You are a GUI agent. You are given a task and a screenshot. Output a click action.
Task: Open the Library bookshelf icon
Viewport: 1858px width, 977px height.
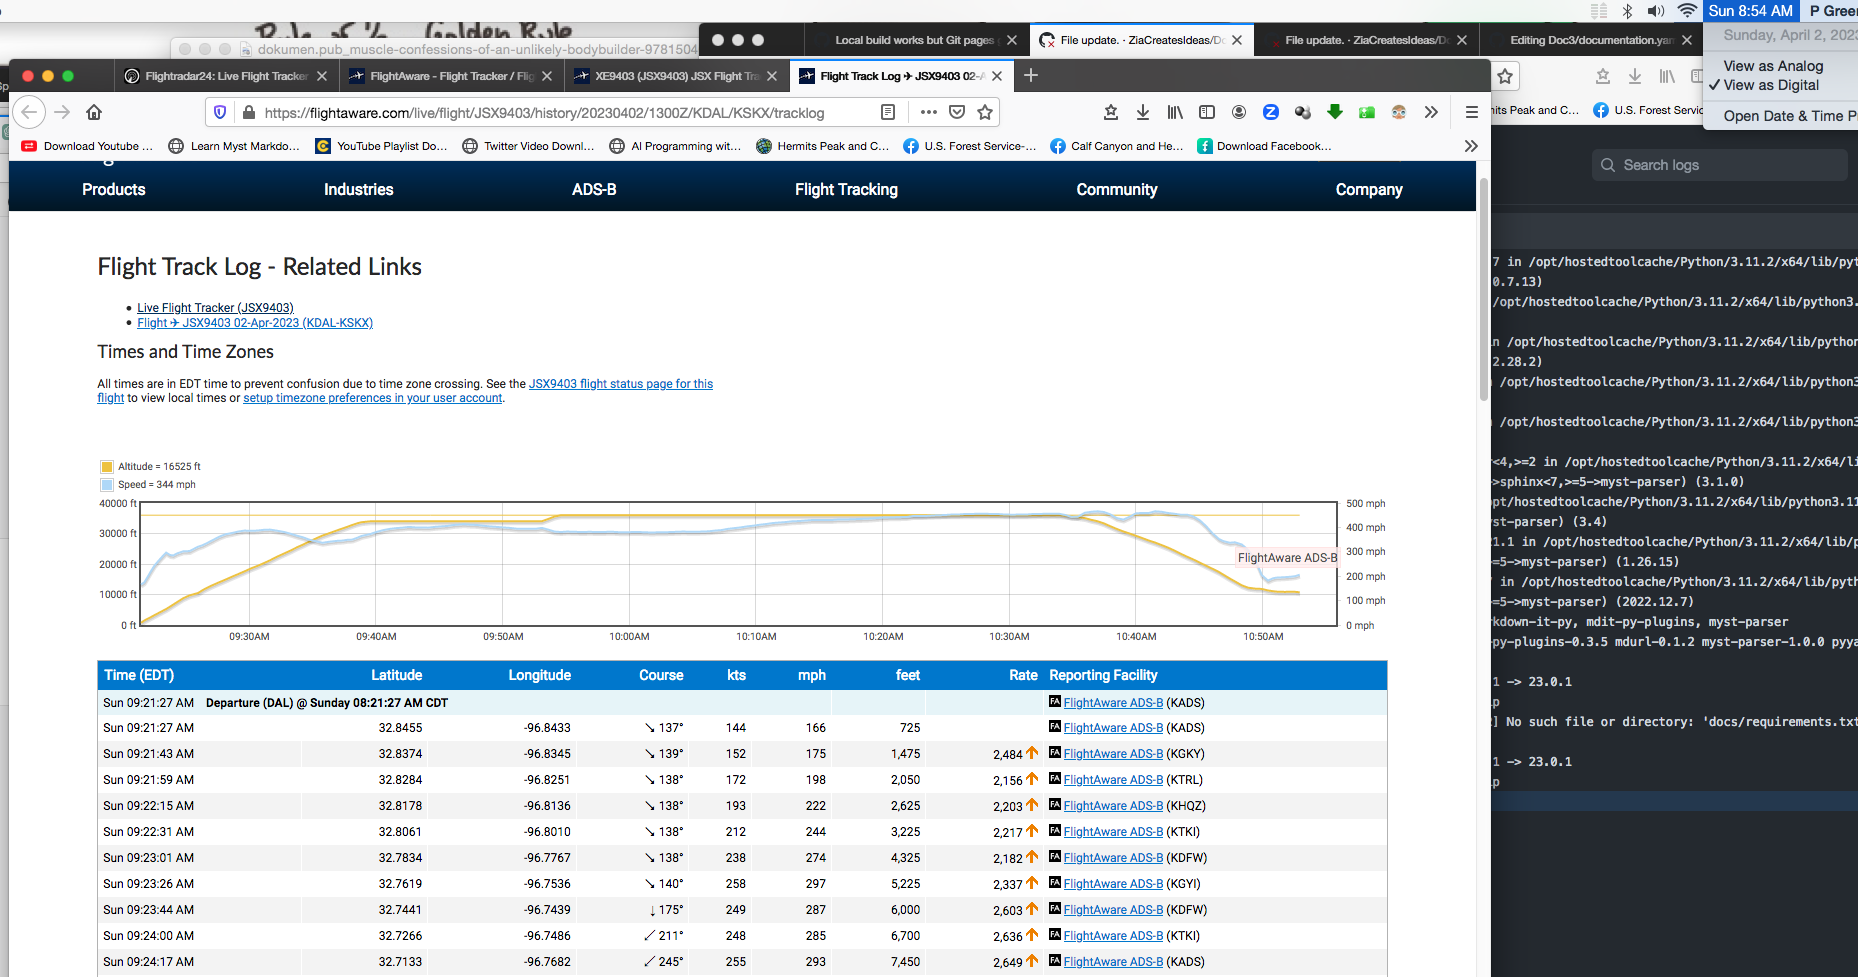1175,112
